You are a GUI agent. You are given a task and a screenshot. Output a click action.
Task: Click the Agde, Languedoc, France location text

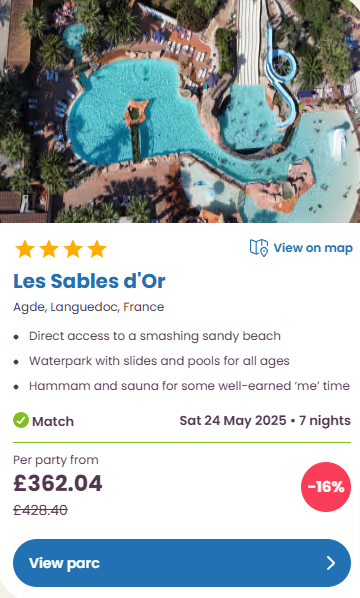88,307
